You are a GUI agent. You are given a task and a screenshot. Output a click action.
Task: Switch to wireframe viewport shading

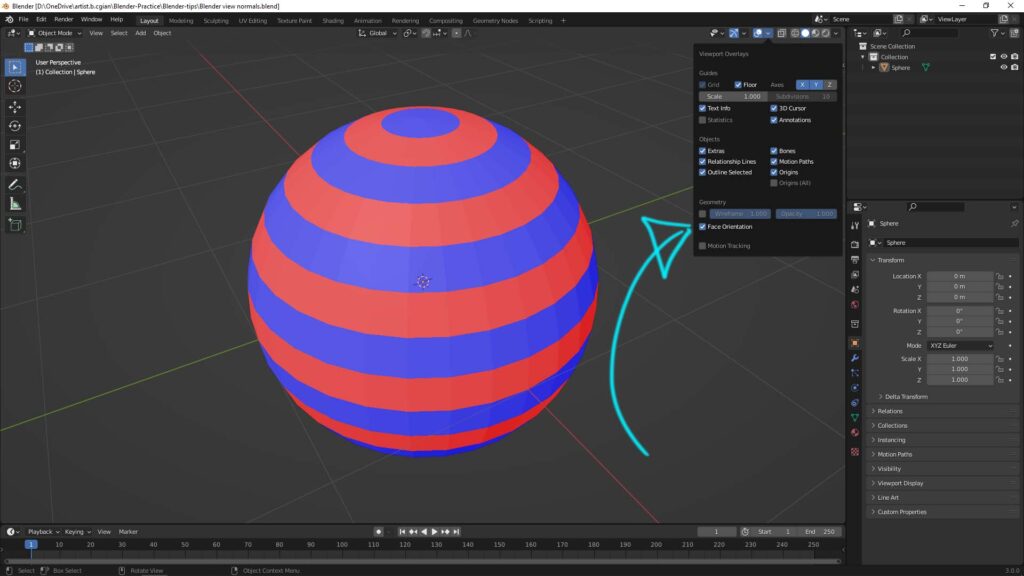pyautogui.click(x=795, y=33)
